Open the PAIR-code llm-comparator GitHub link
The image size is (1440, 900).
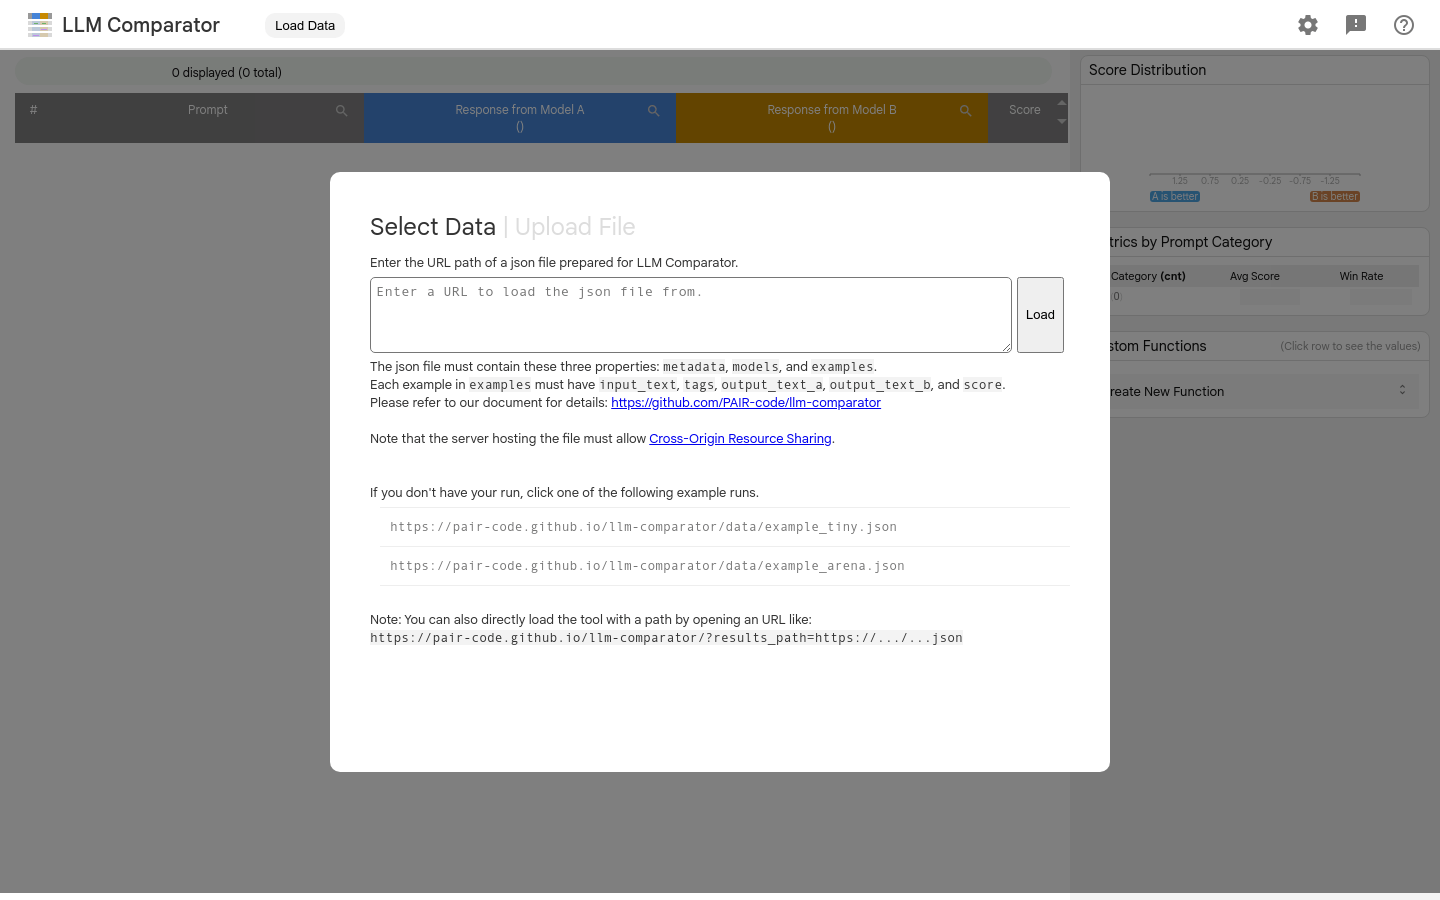[x=746, y=403]
